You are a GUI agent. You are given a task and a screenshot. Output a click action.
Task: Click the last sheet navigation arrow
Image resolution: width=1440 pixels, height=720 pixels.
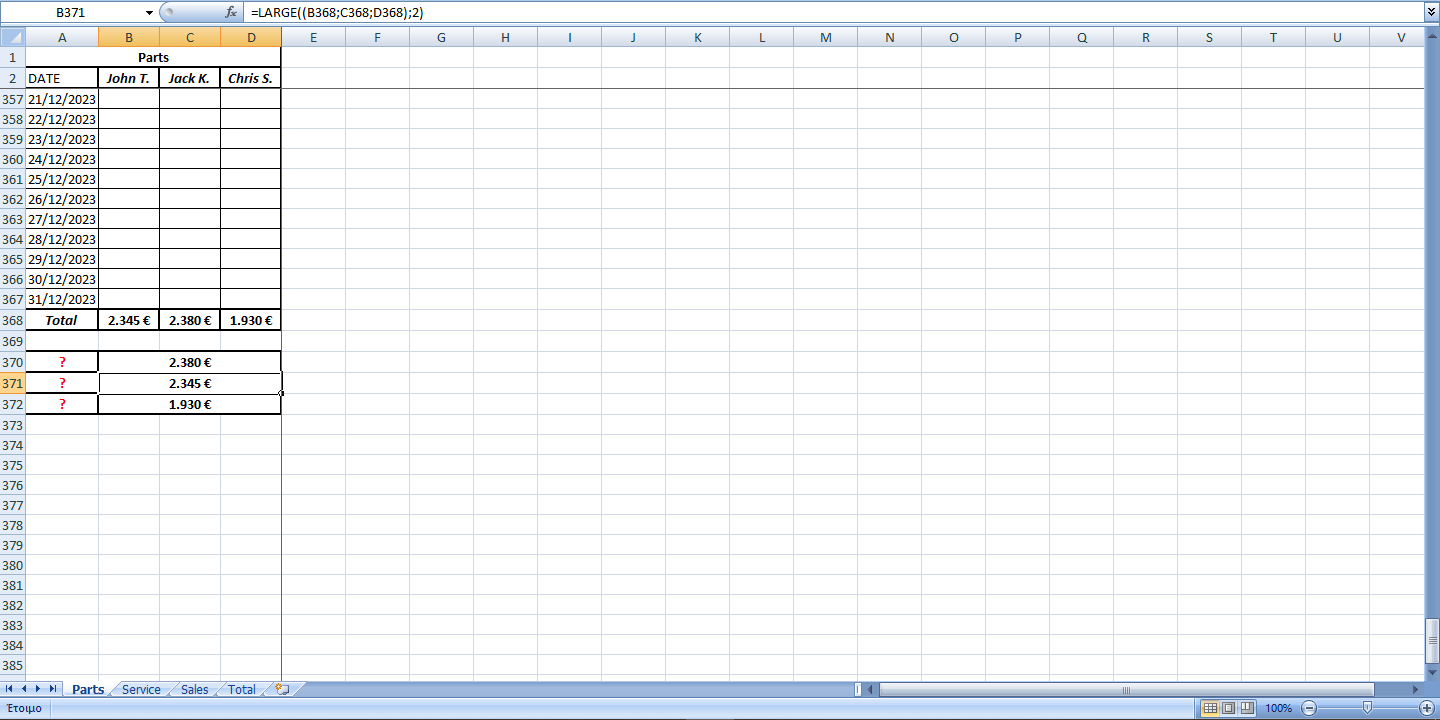(x=51, y=689)
